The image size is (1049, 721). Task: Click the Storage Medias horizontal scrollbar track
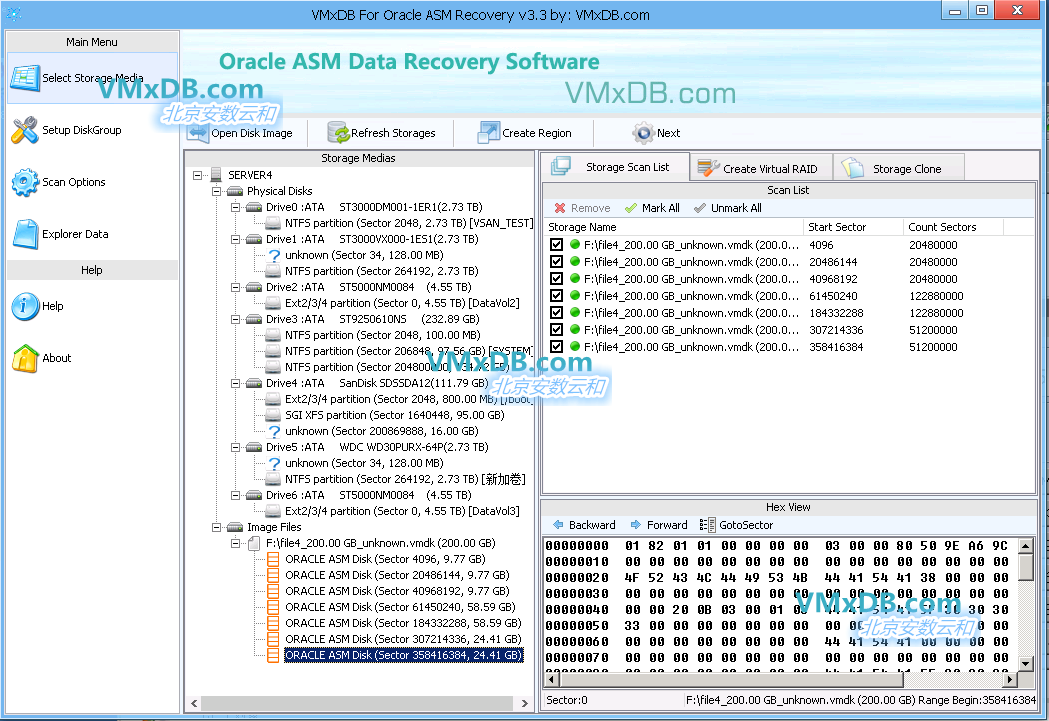357,704
